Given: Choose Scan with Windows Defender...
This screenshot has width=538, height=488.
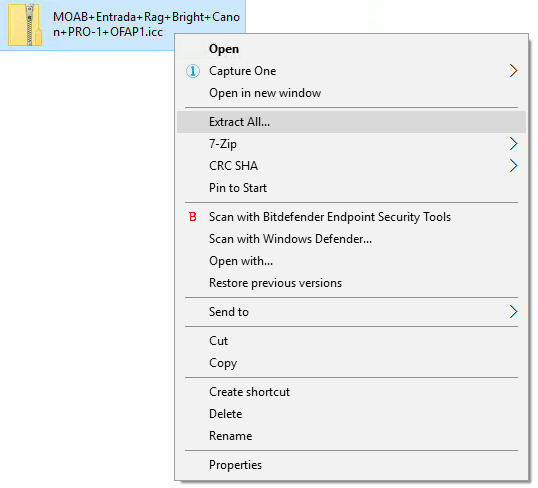Looking at the screenshot, I should point(351,239).
